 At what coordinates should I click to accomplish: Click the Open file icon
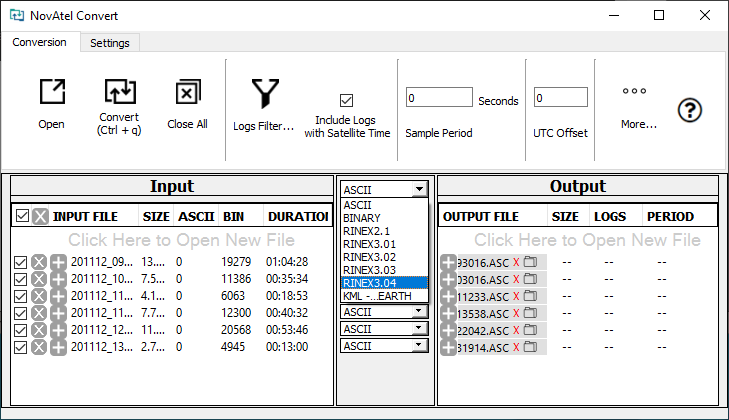pos(52,91)
